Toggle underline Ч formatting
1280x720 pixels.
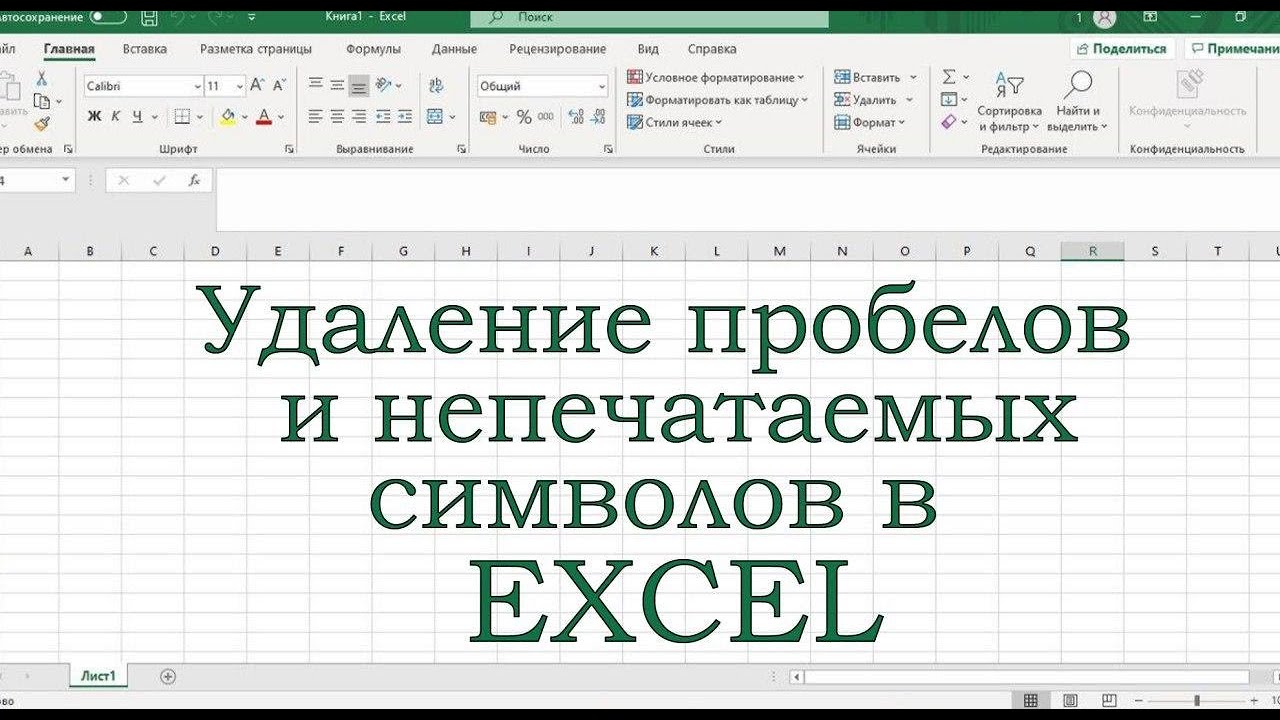coord(137,117)
